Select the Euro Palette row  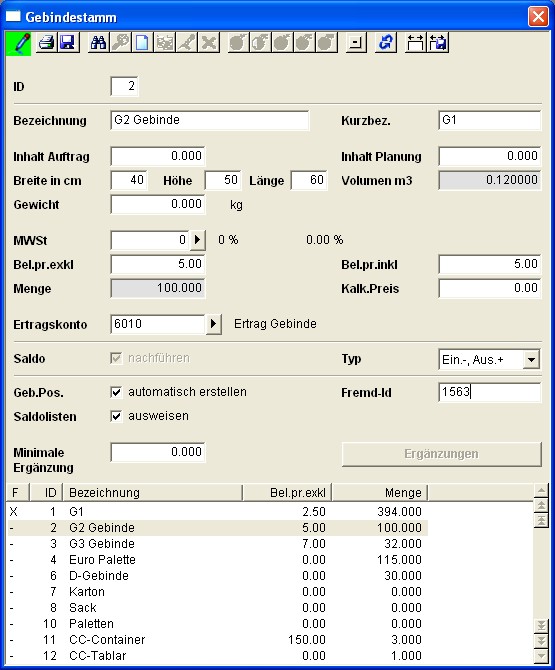217,560
